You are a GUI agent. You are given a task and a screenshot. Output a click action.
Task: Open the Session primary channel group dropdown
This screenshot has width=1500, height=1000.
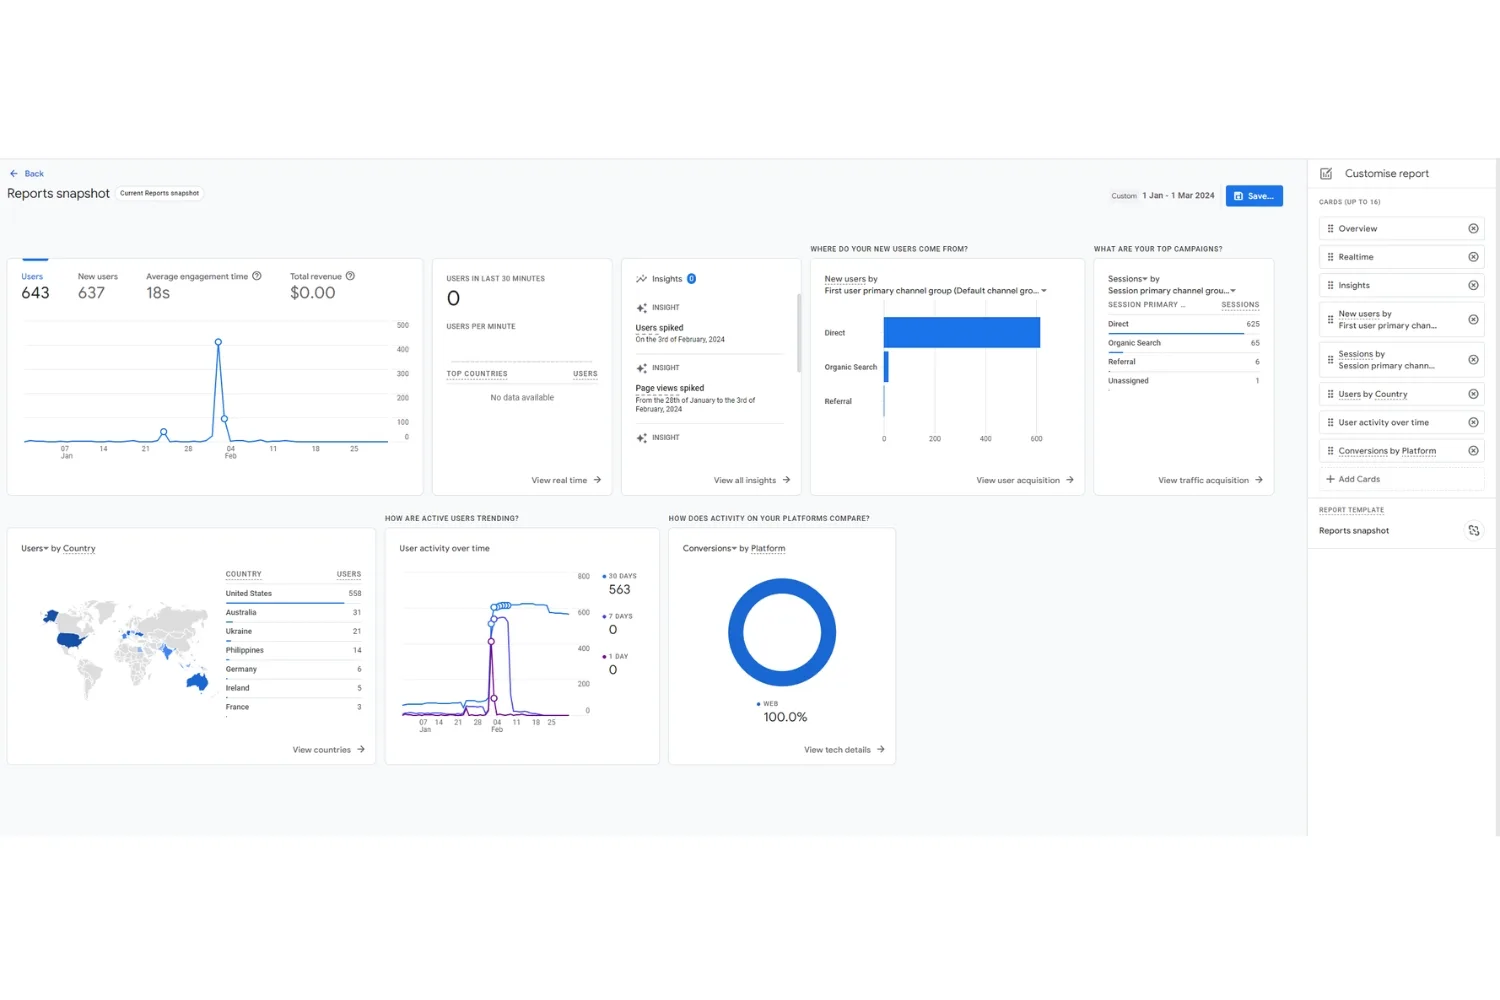[1233, 291]
